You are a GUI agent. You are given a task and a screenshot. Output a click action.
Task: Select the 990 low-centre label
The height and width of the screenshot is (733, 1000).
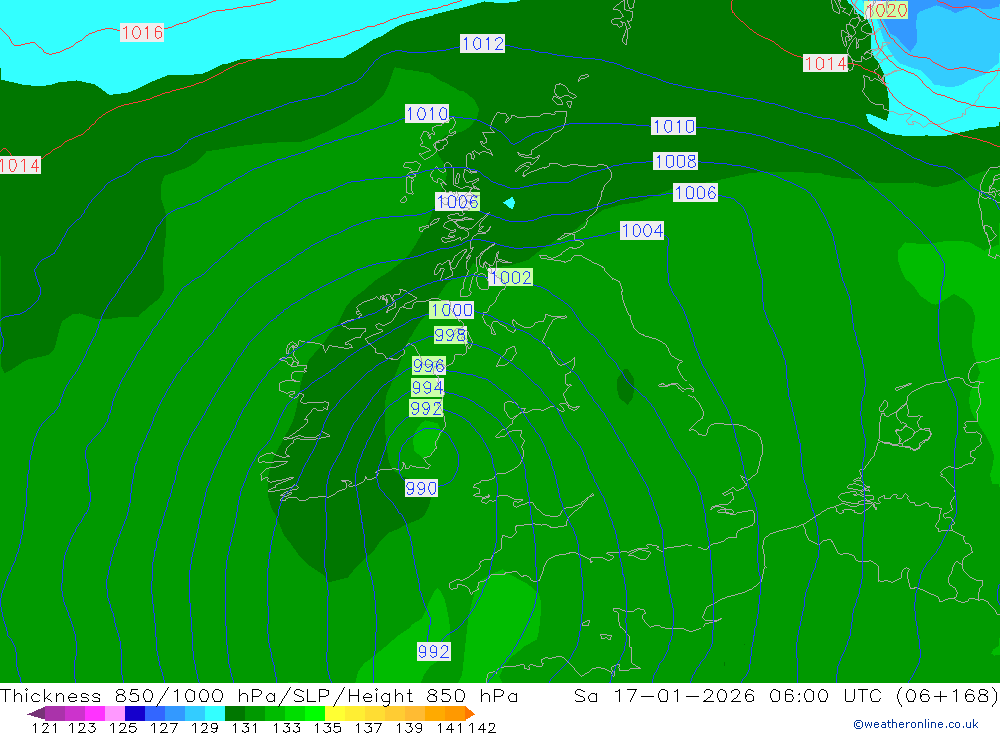[x=421, y=489]
